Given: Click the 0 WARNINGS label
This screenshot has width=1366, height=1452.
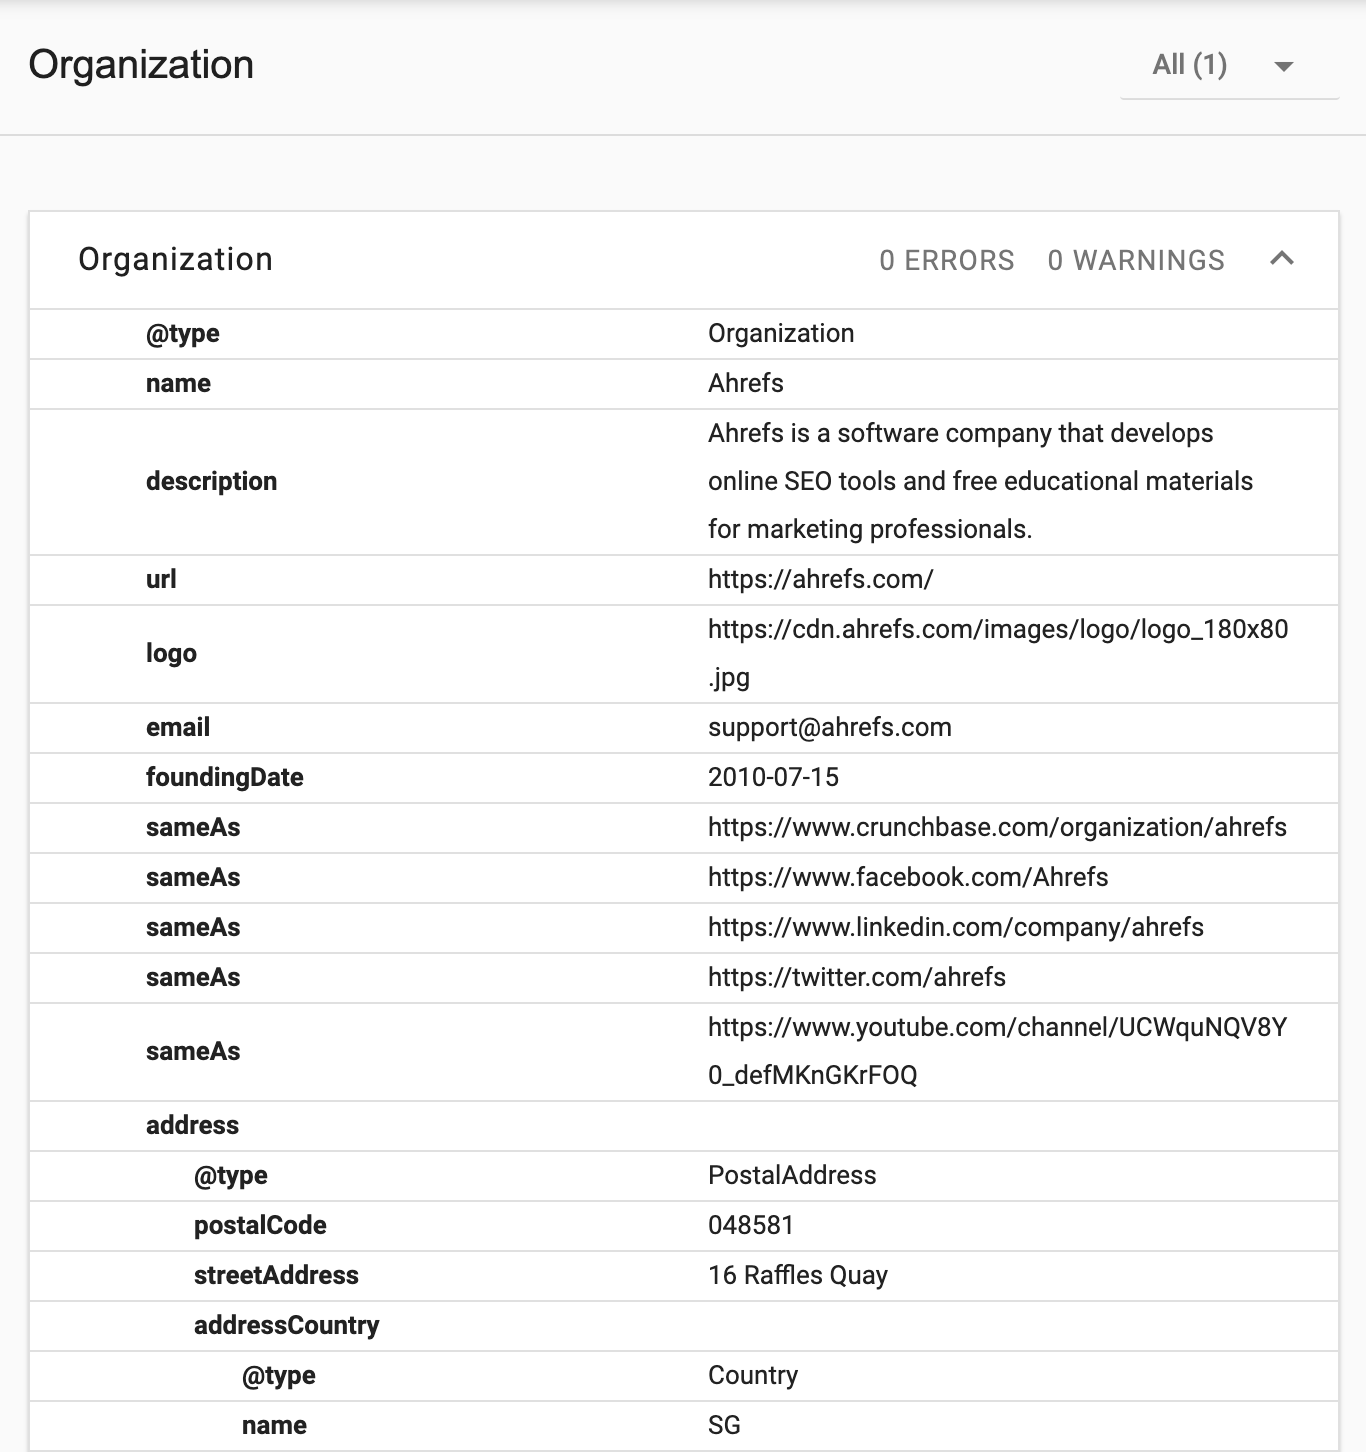Looking at the screenshot, I should (1136, 260).
